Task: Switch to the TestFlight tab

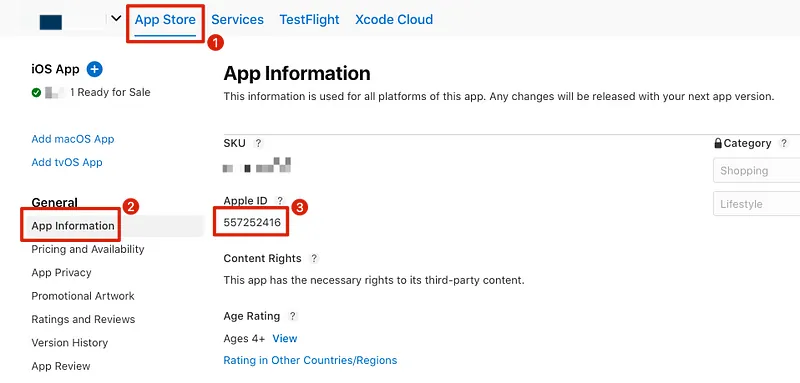Action: click(x=309, y=20)
